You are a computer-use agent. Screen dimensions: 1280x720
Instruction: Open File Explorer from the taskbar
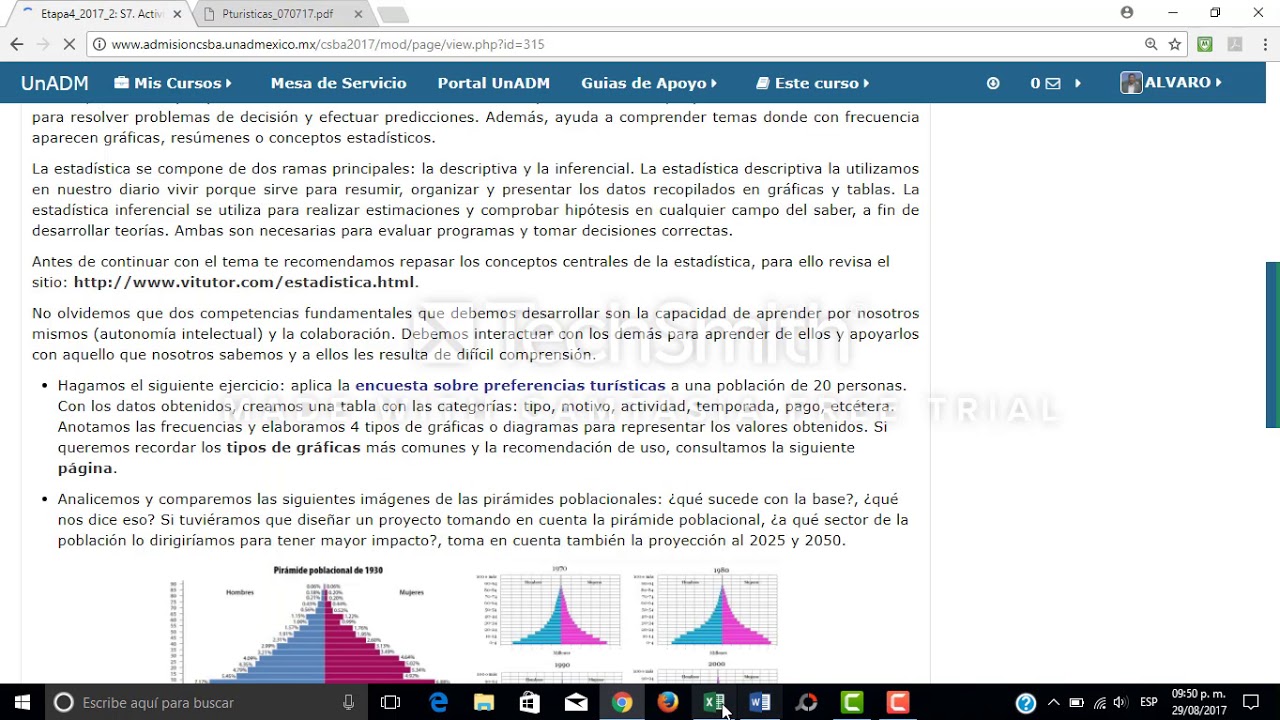pos(484,702)
